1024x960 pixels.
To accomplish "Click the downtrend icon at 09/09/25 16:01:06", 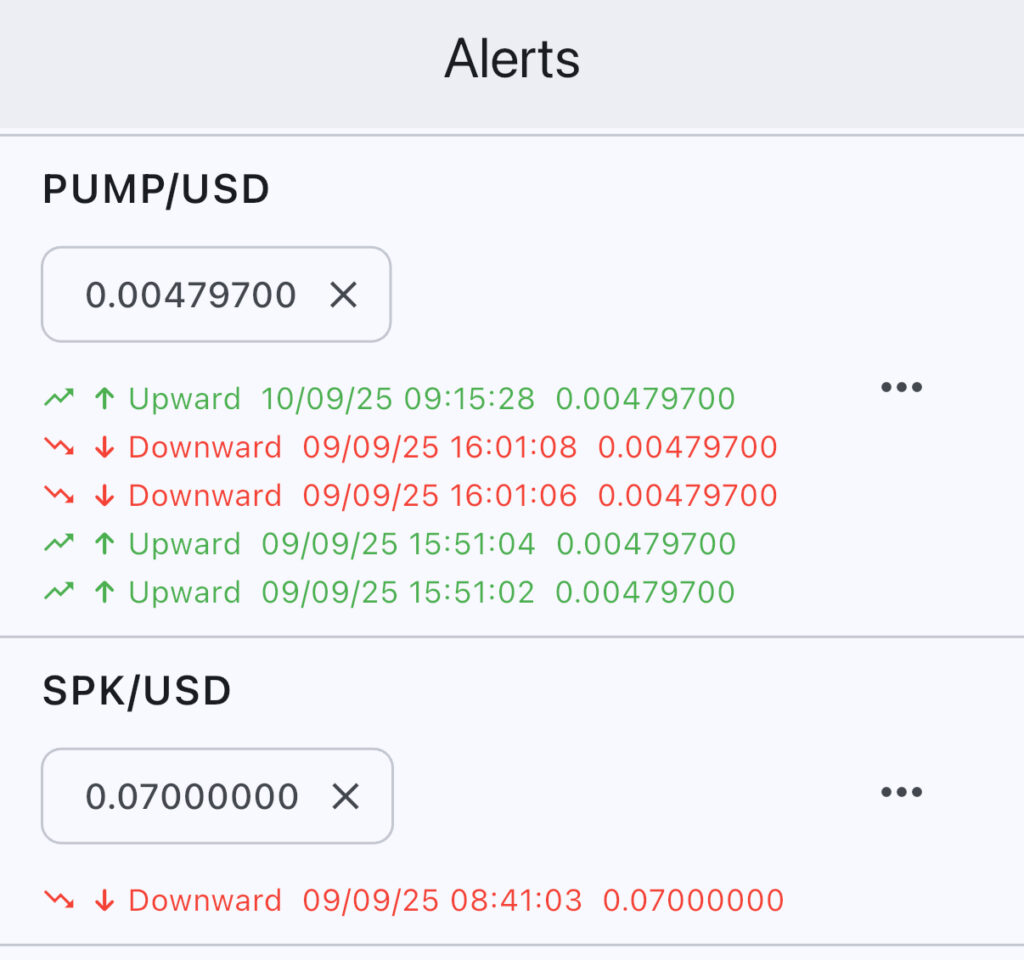I will [59, 495].
